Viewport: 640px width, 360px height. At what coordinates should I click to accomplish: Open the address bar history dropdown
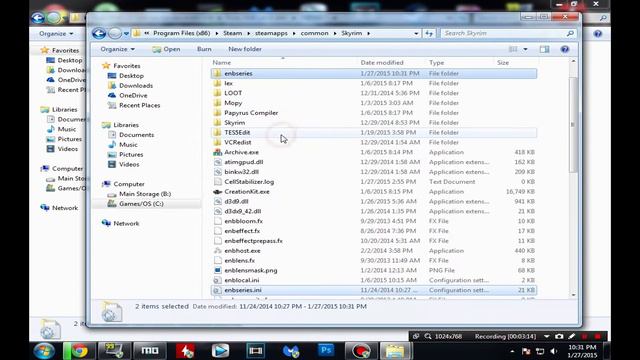pos(416,33)
